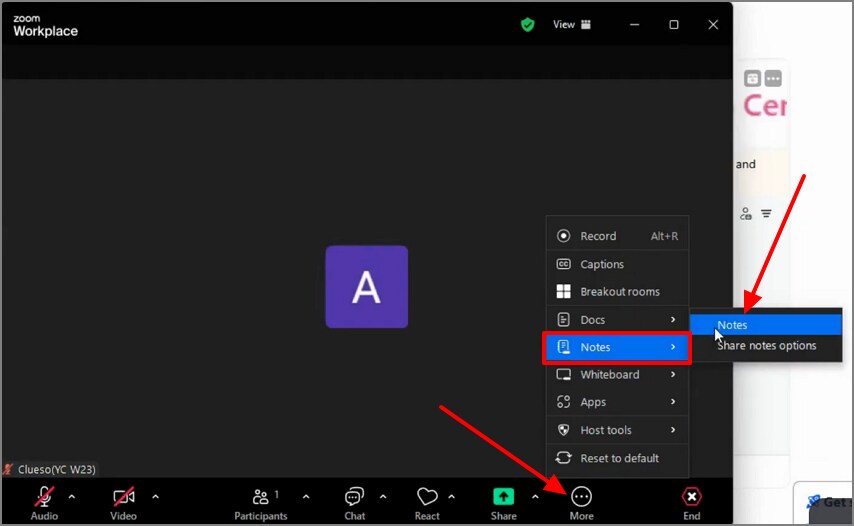The image size is (854, 526).
Task: Click the green encryption shield icon
Action: pos(527,25)
